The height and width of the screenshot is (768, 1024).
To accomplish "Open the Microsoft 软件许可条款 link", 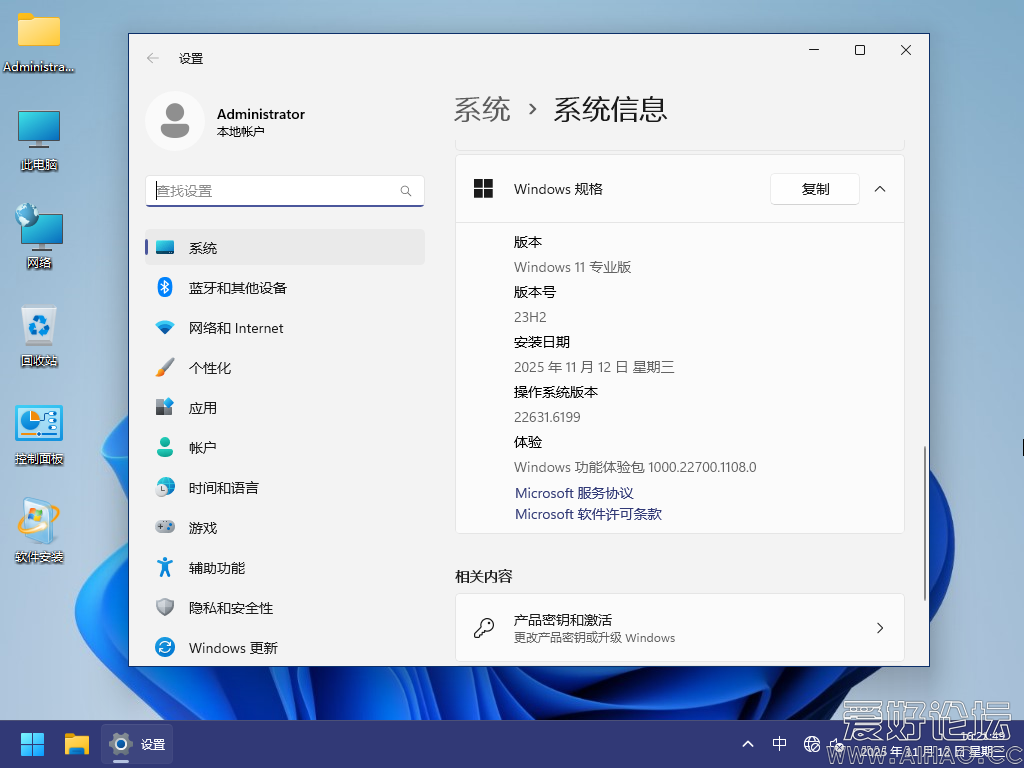I will click(x=588, y=514).
